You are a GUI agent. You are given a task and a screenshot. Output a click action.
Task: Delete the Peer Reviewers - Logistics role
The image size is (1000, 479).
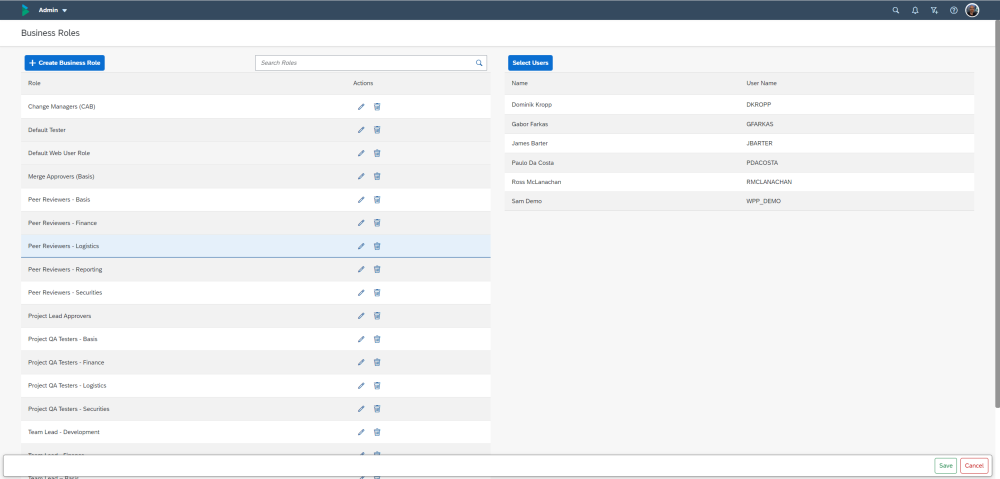point(377,246)
